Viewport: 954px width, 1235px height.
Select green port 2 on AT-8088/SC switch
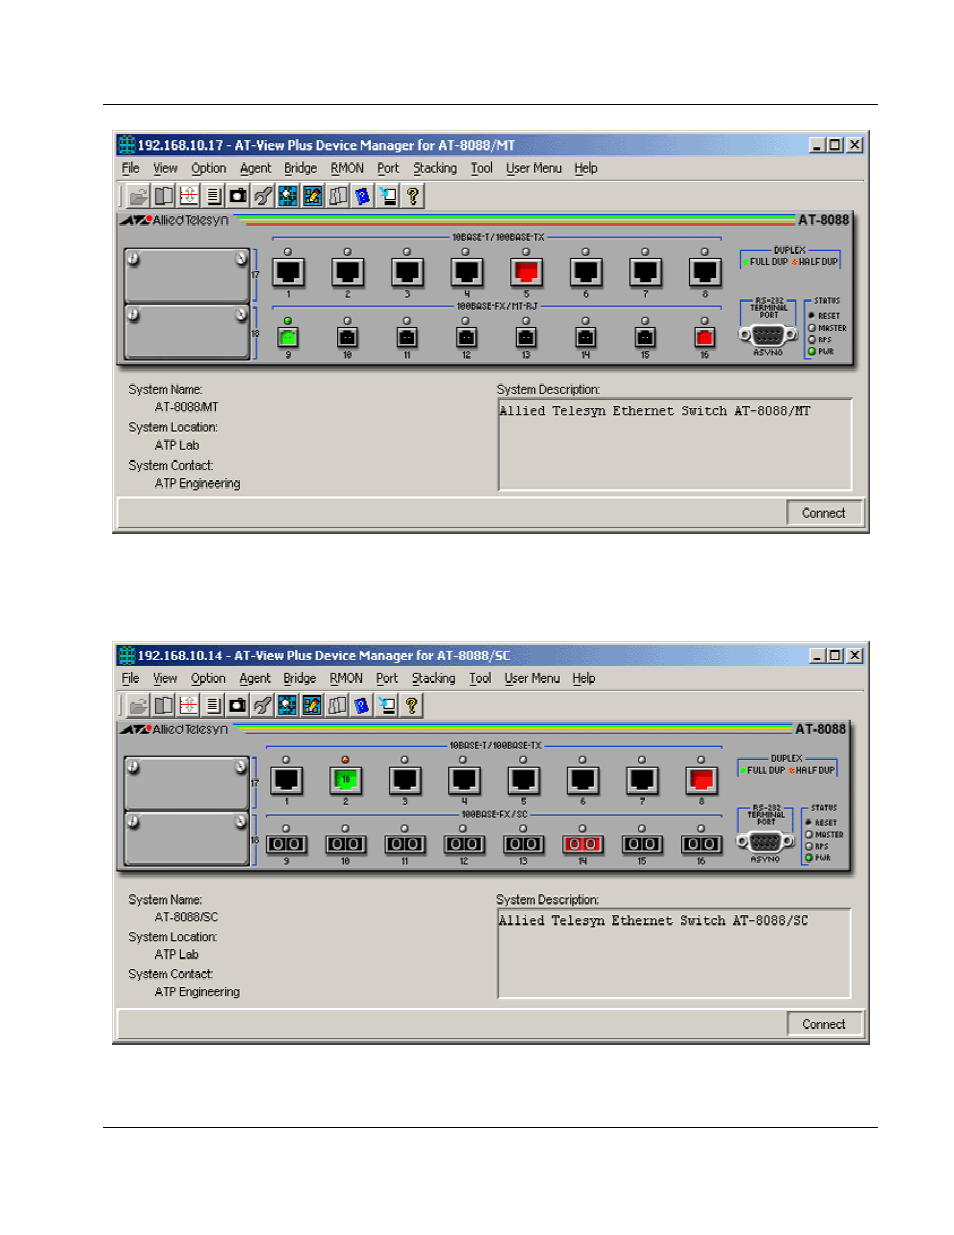click(x=345, y=780)
